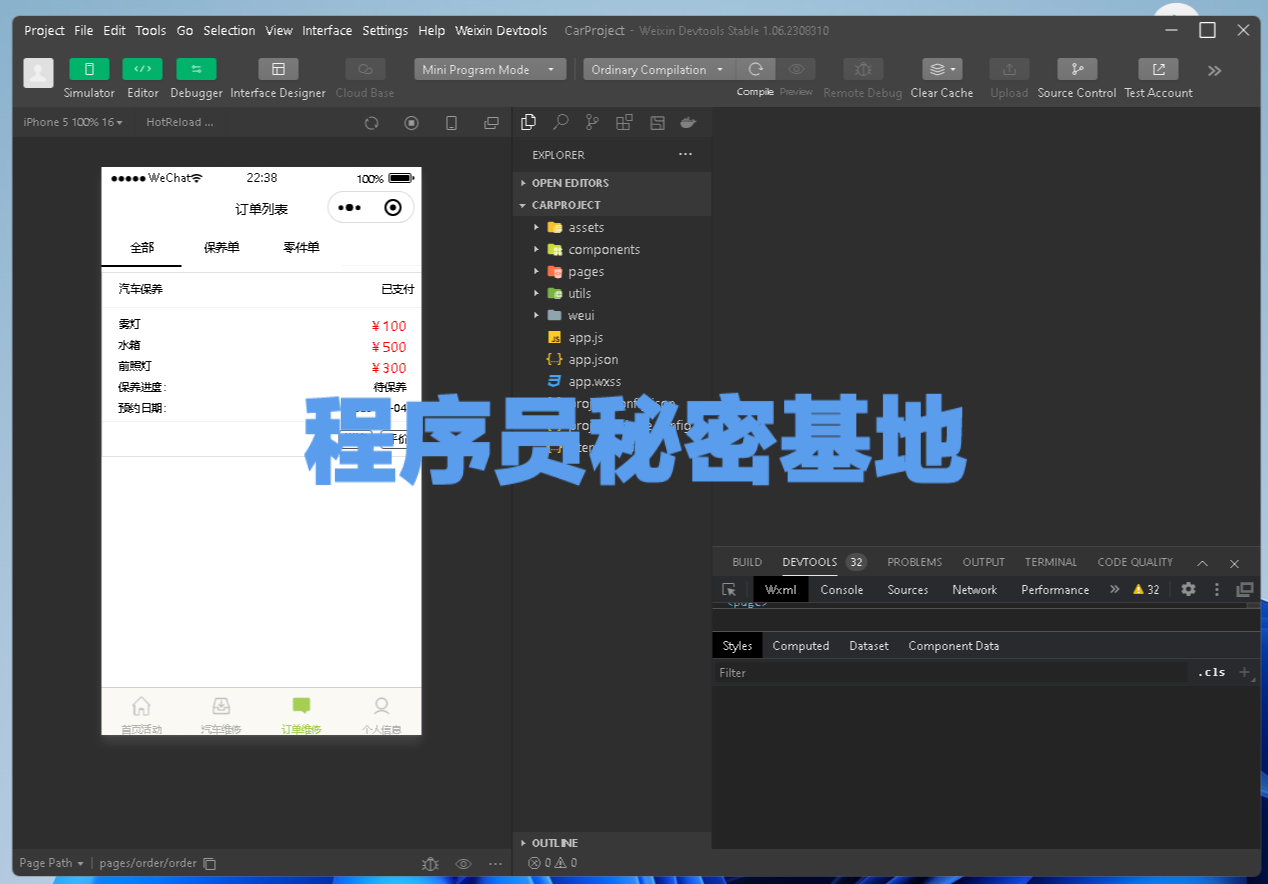Screen dimensions: 1268x884
Task: Open the Console devtools tab
Action: (x=842, y=590)
